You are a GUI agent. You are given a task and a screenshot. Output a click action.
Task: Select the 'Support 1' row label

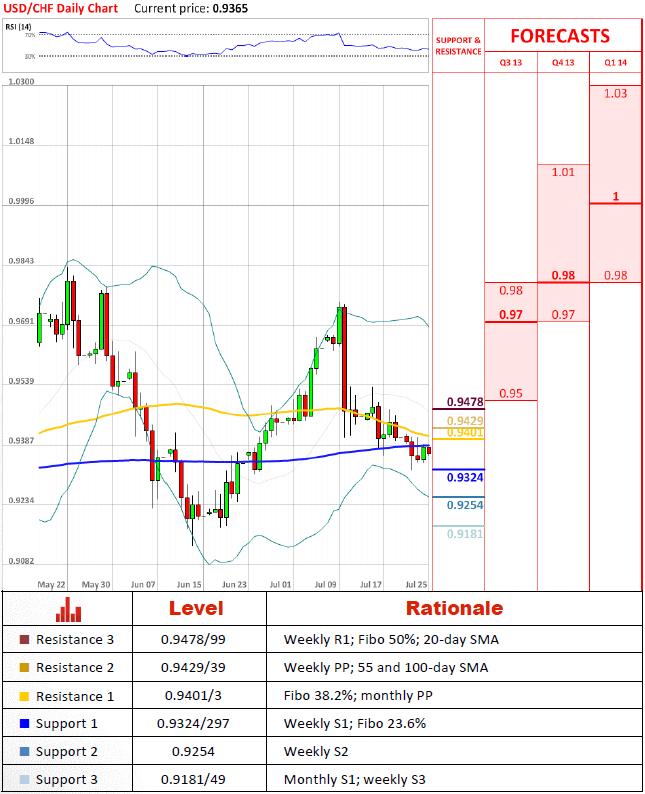tap(67, 724)
